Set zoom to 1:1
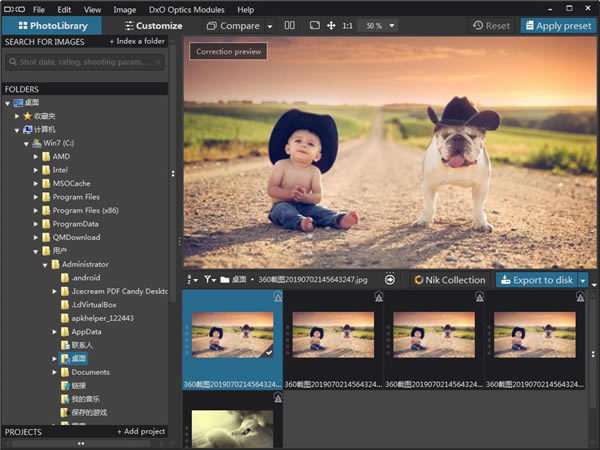 pyautogui.click(x=347, y=26)
